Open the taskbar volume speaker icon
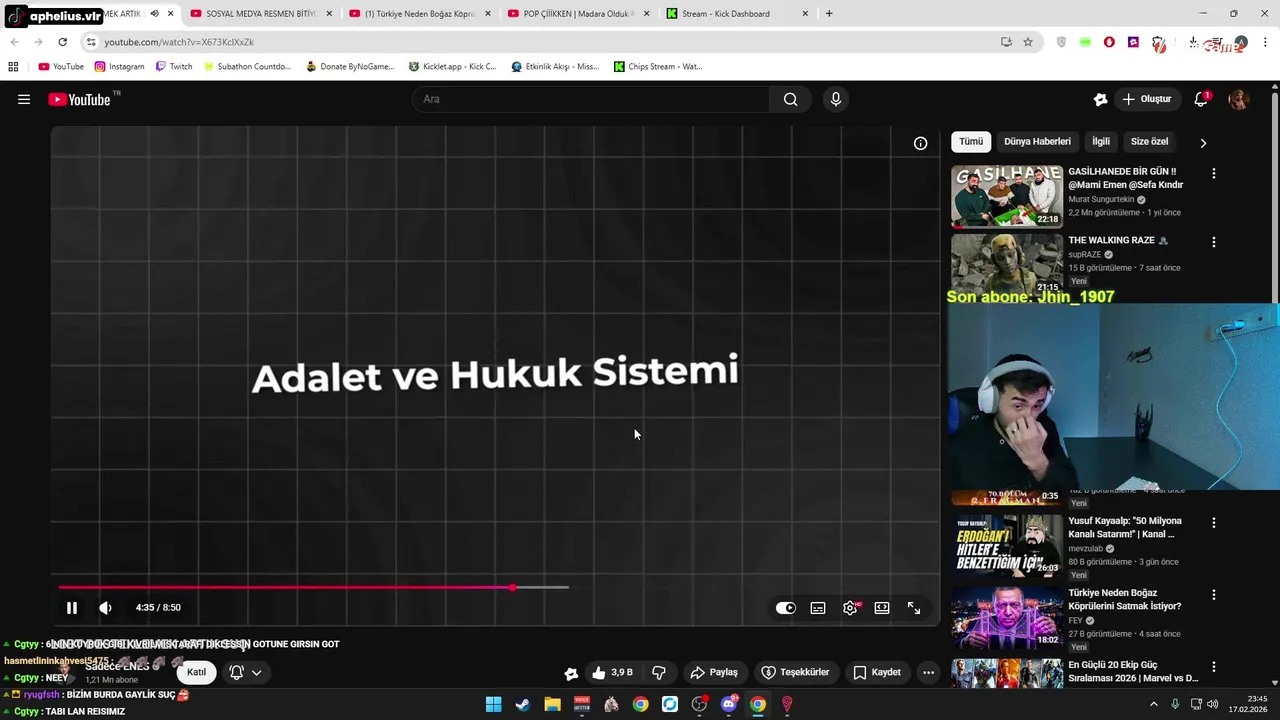The width and height of the screenshot is (1280, 720). [x=1211, y=704]
